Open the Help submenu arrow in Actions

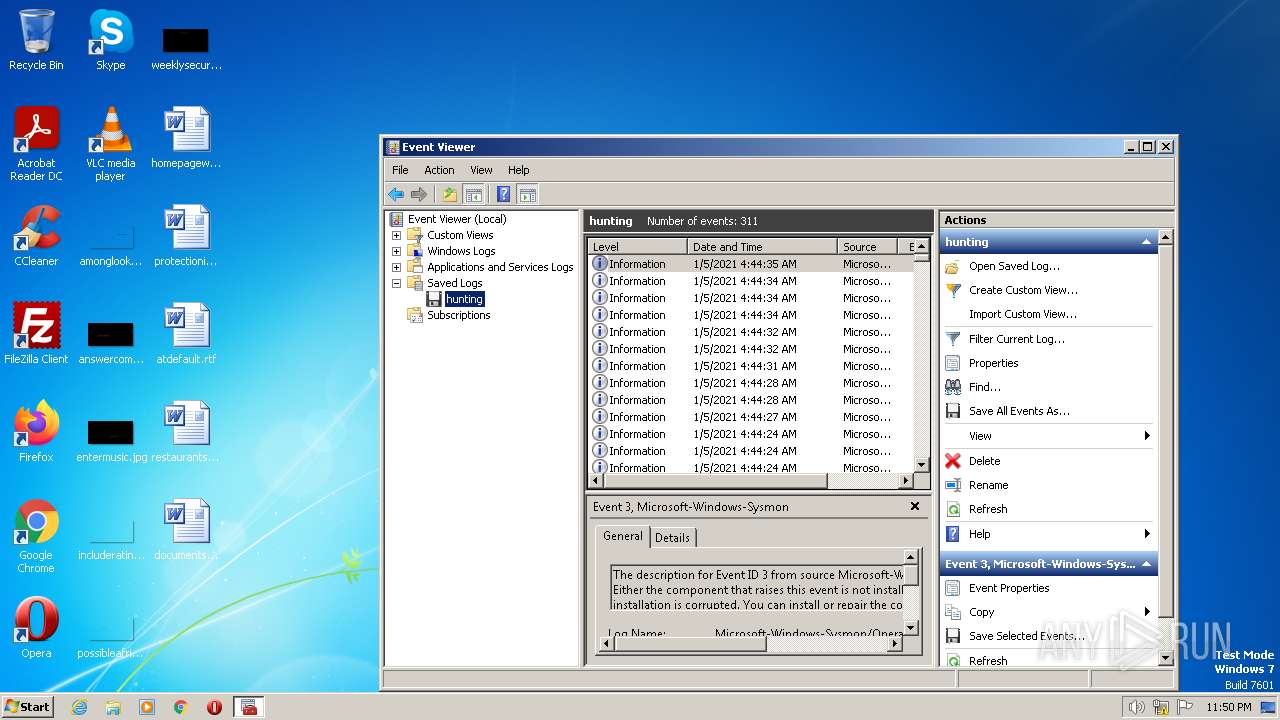tap(1147, 534)
